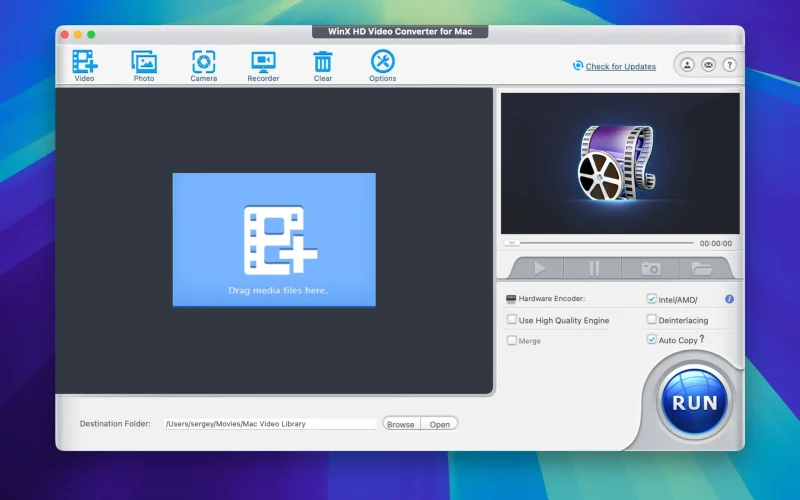The height and width of the screenshot is (500, 800).
Task: Add a video with the Video icon
Action: coord(84,65)
